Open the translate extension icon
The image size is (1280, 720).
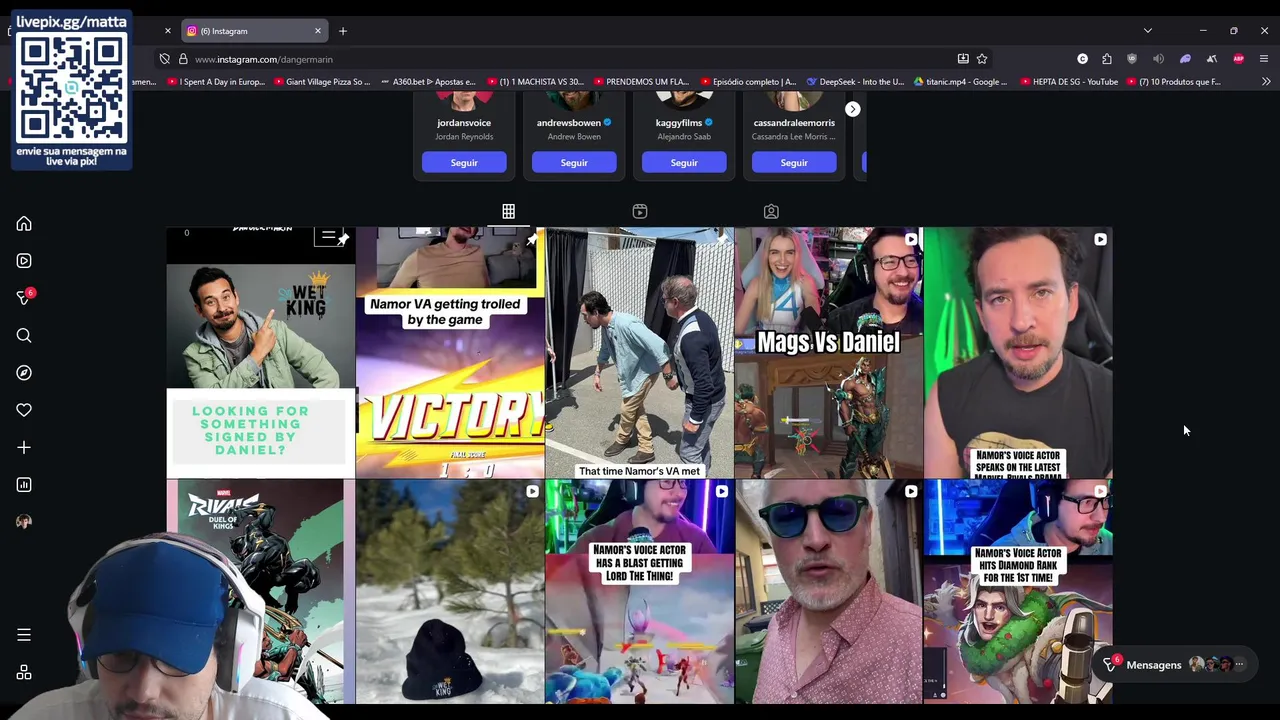click(1212, 59)
